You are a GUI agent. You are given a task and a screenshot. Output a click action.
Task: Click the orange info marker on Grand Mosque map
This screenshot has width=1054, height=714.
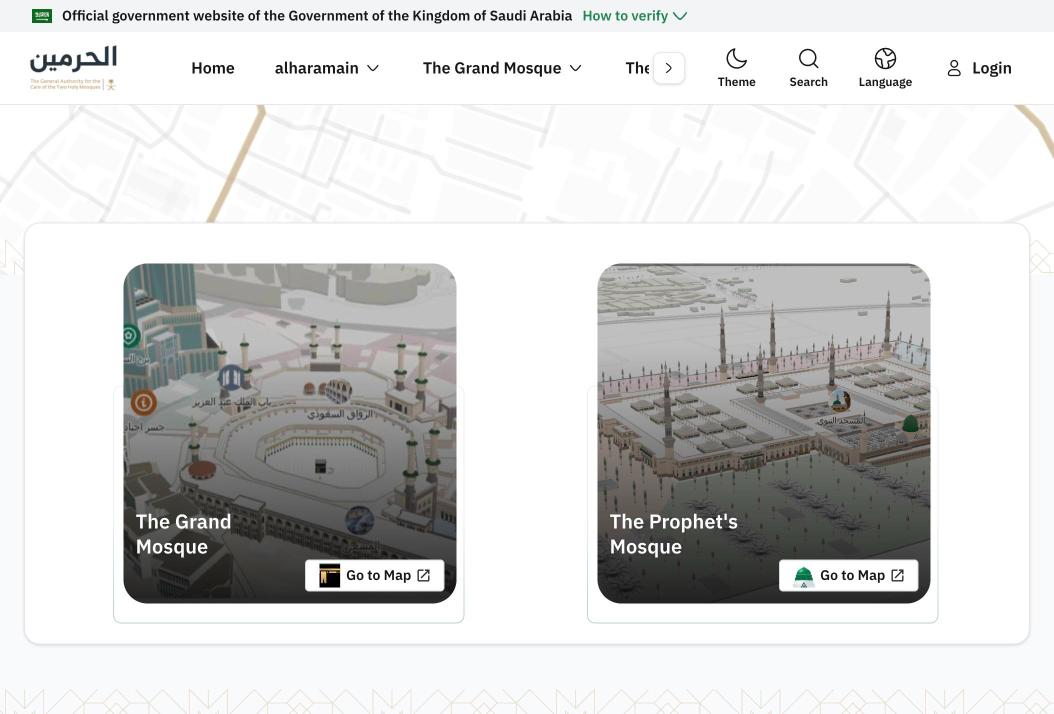tap(143, 403)
